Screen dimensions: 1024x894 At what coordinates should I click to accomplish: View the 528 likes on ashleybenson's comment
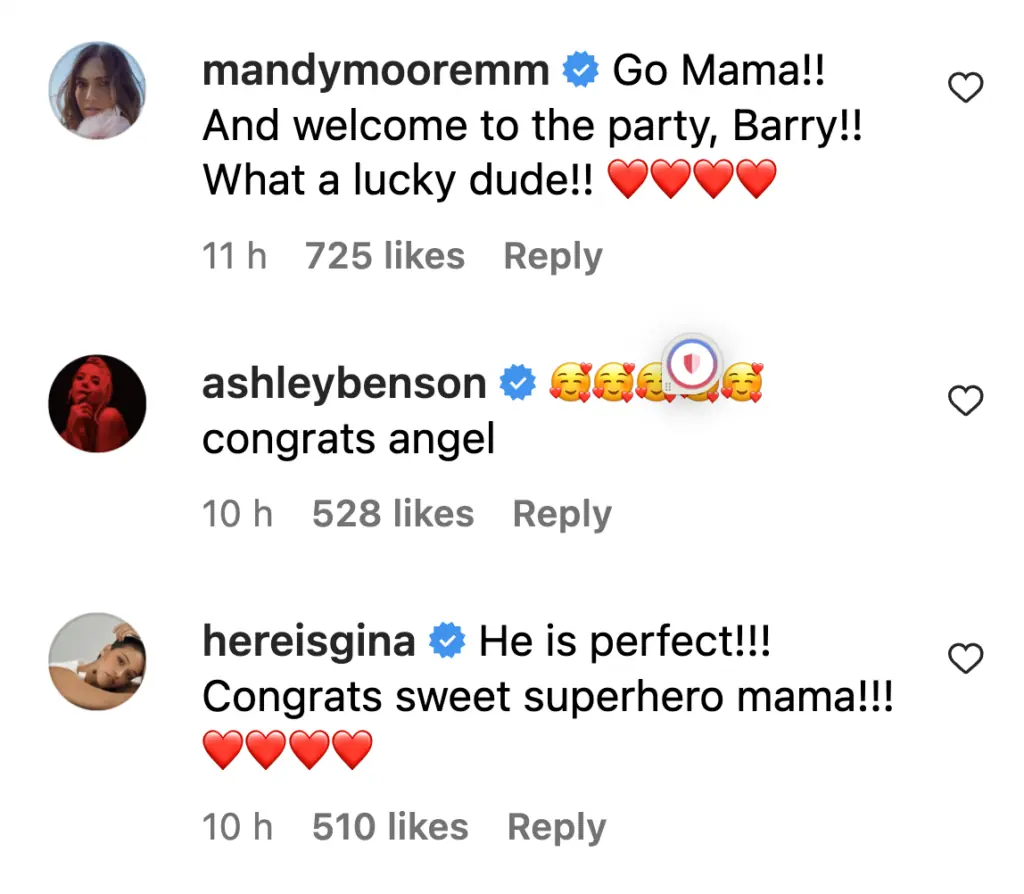coord(393,514)
